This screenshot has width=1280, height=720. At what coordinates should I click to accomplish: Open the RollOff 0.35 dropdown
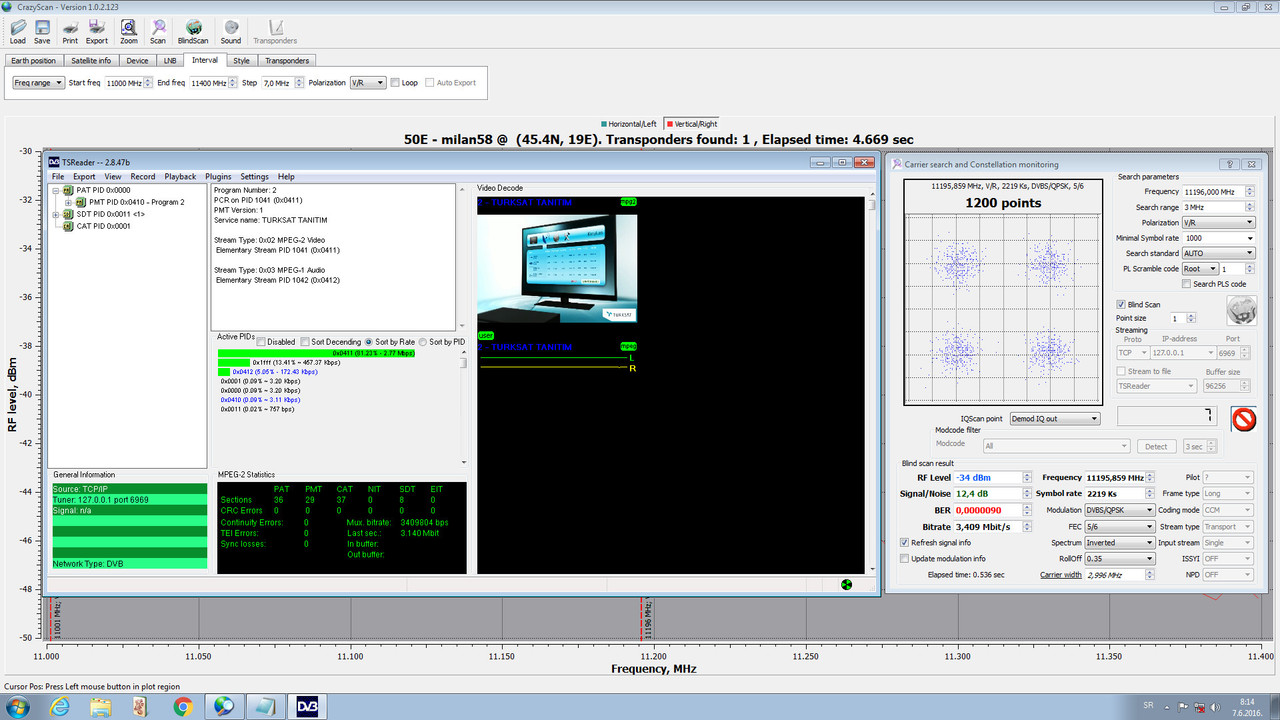(1119, 559)
